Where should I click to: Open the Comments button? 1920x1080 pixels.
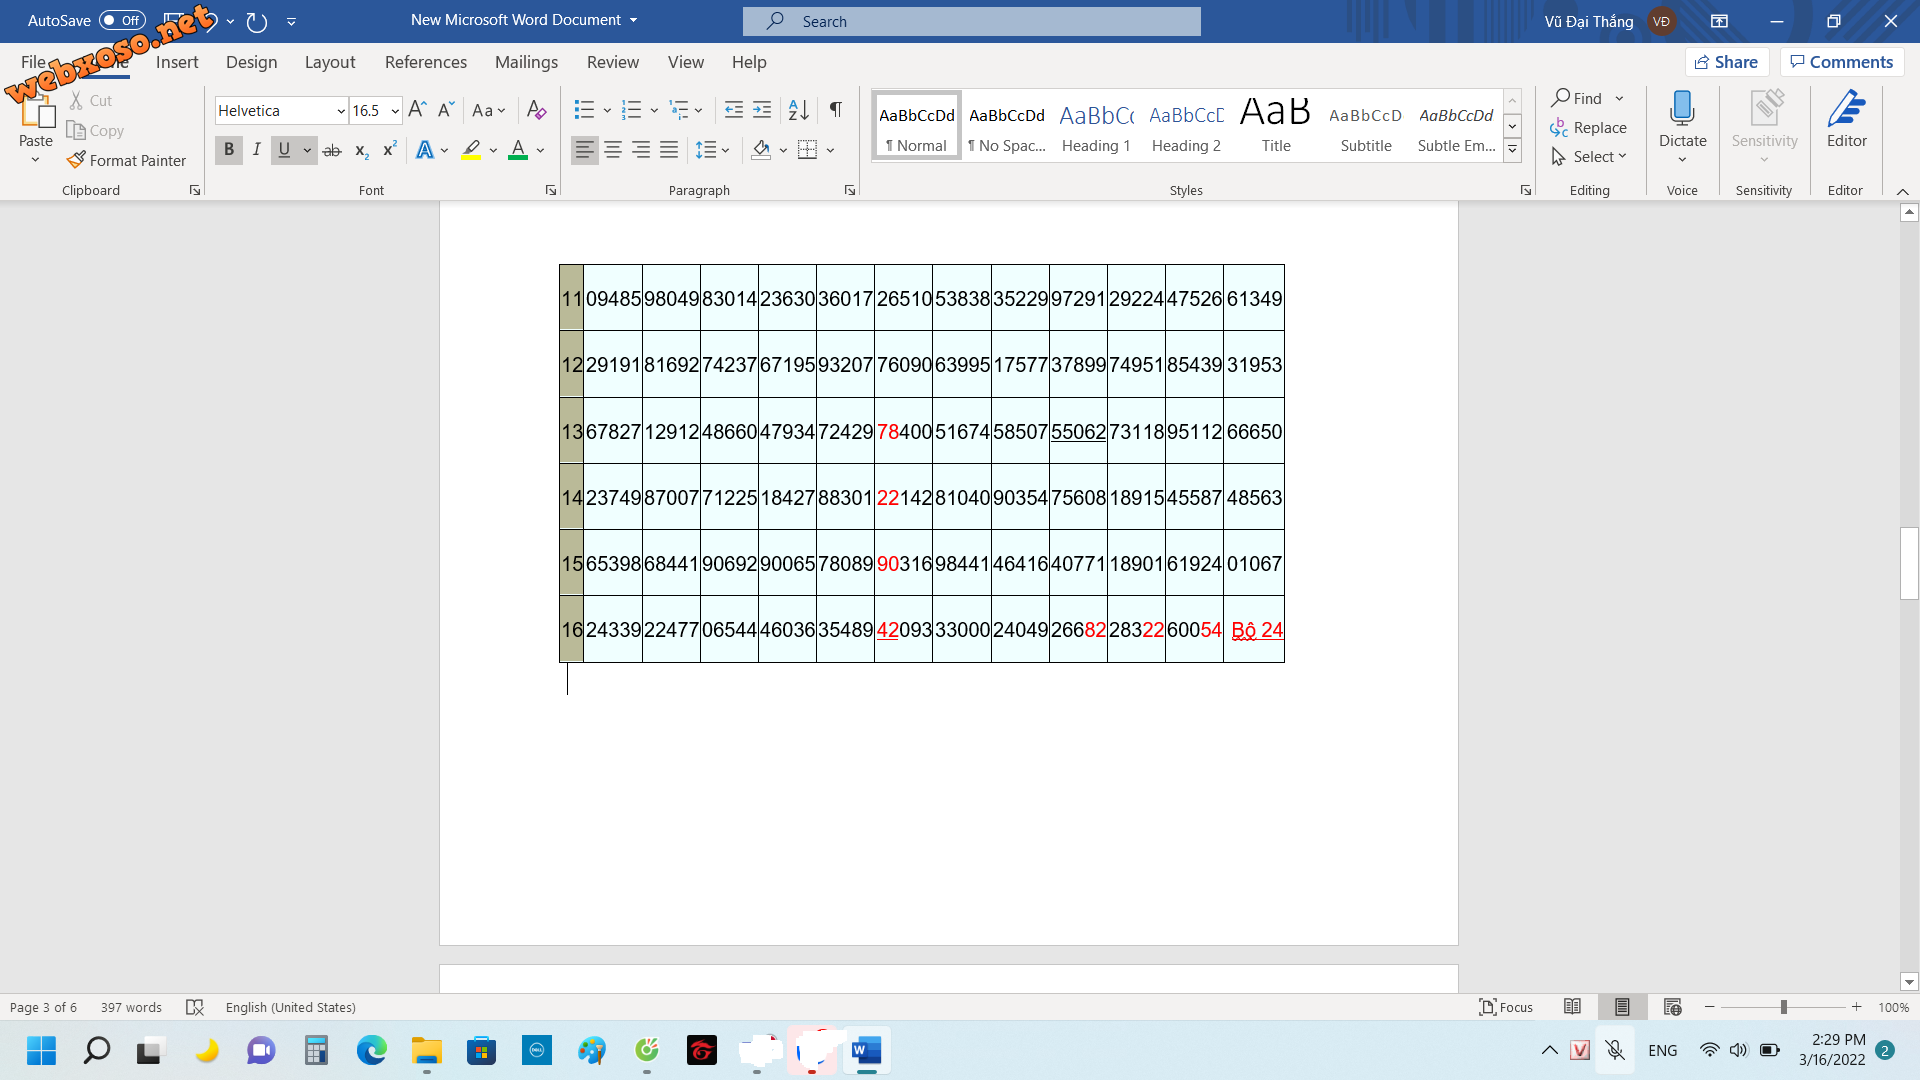click(x=1842, y=62)
